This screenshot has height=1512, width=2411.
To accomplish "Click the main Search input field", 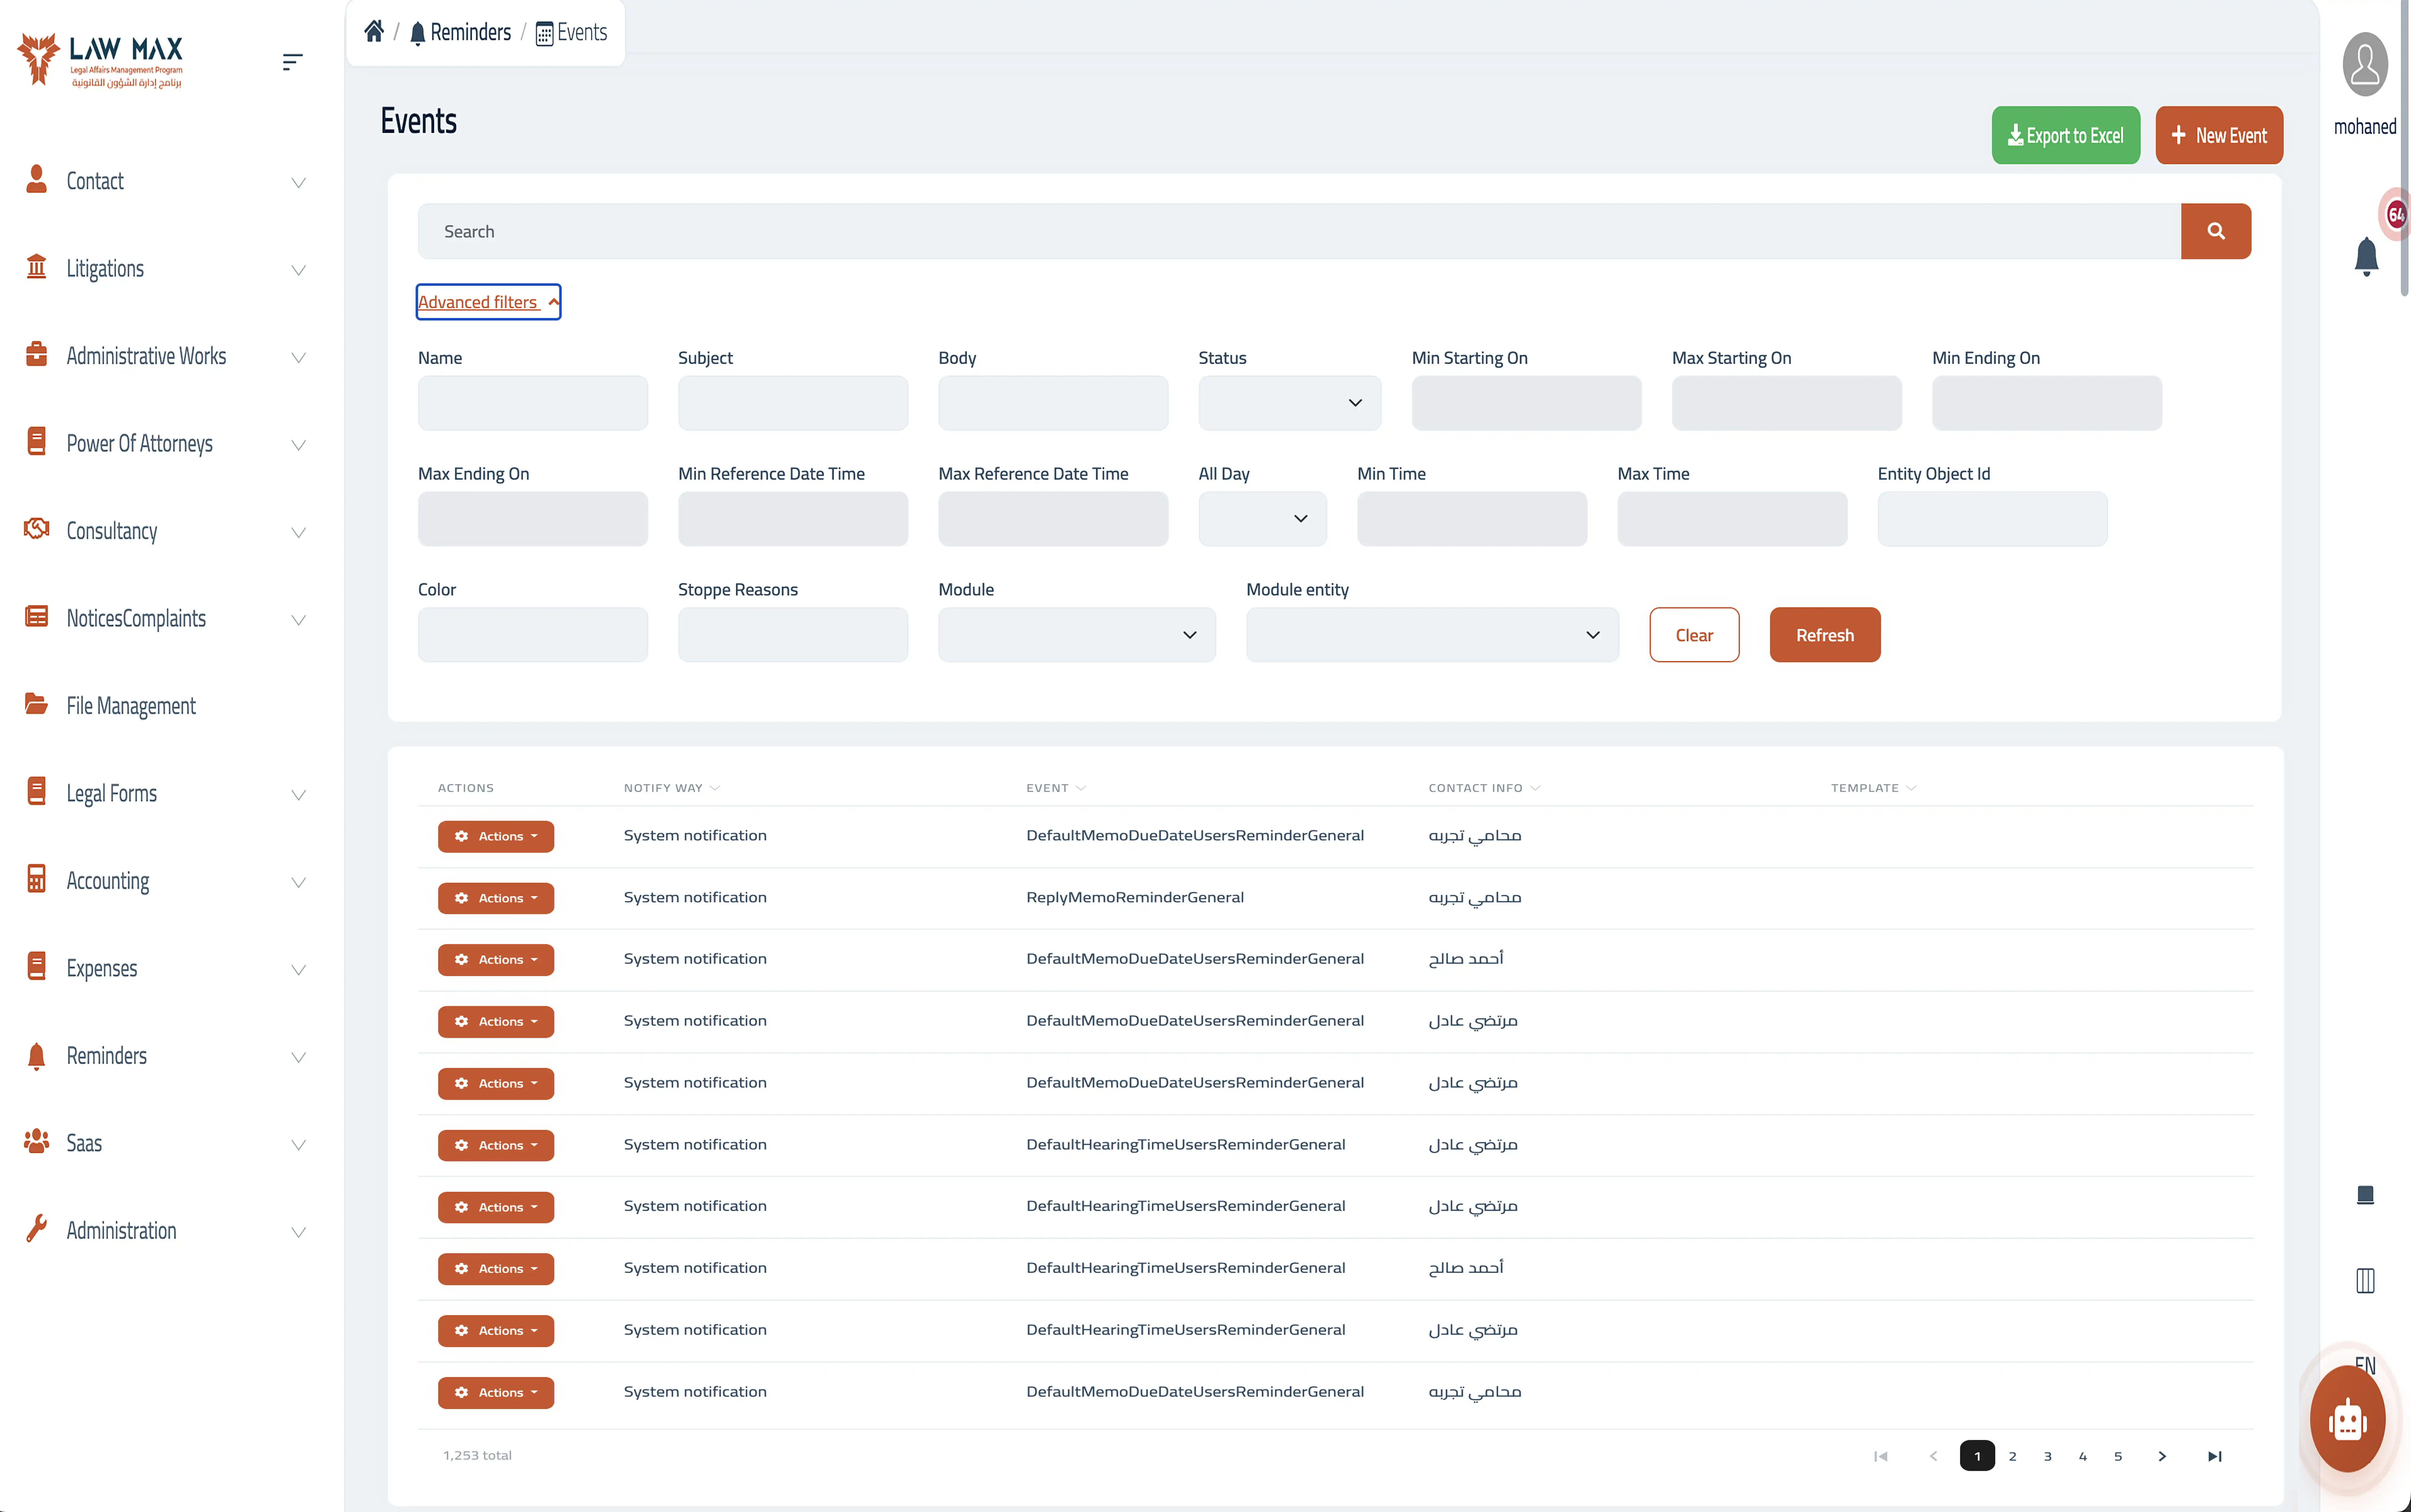I will pos(1299,231).
